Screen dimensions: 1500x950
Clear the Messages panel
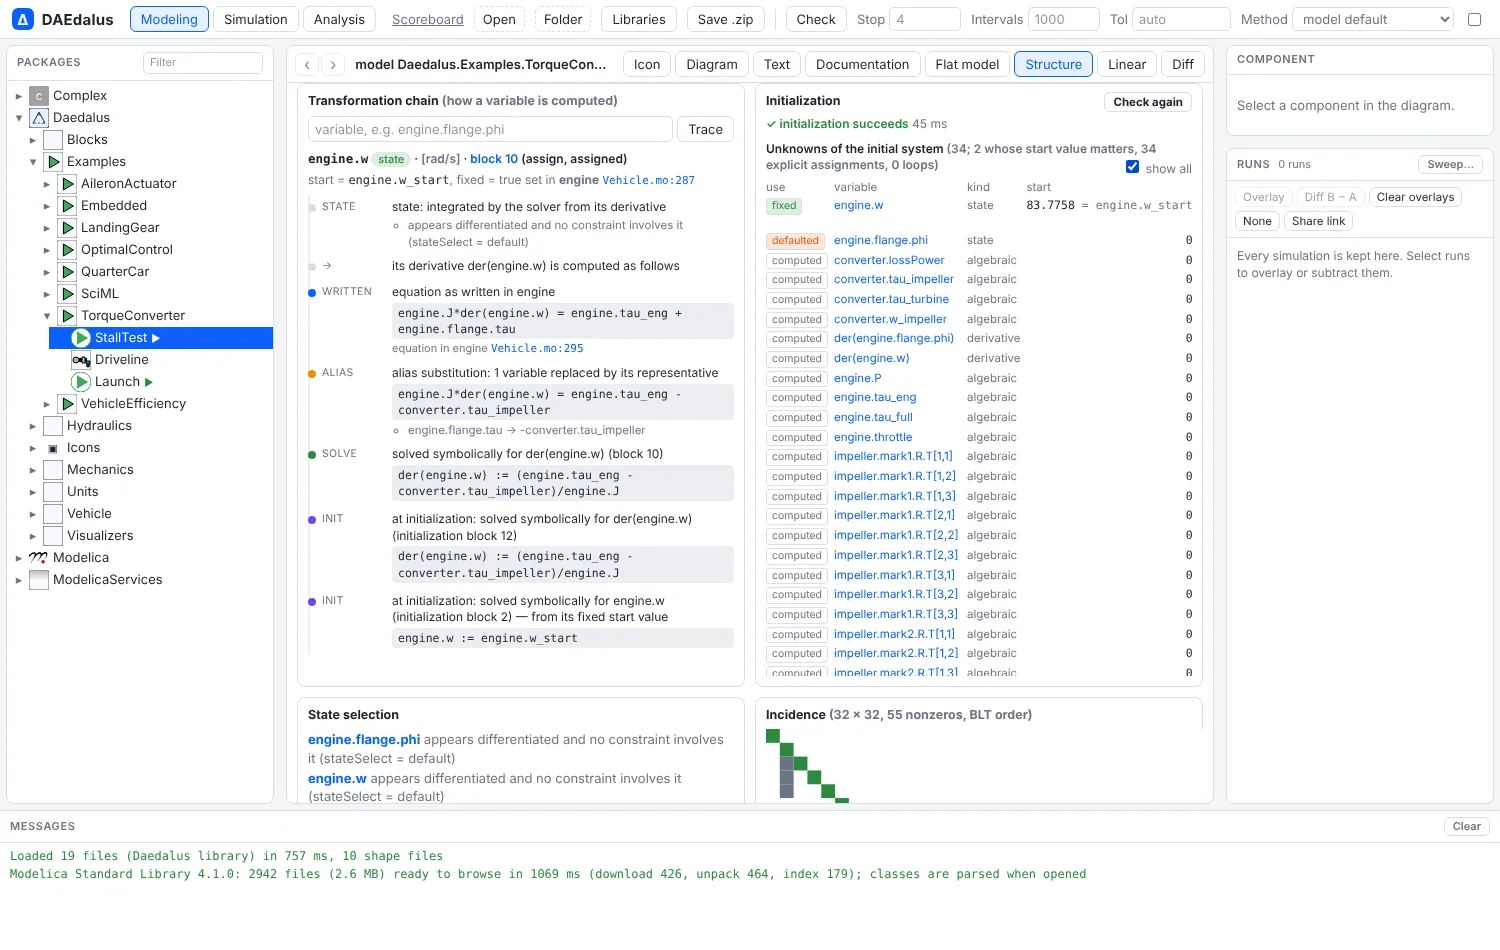point(1467,826)
